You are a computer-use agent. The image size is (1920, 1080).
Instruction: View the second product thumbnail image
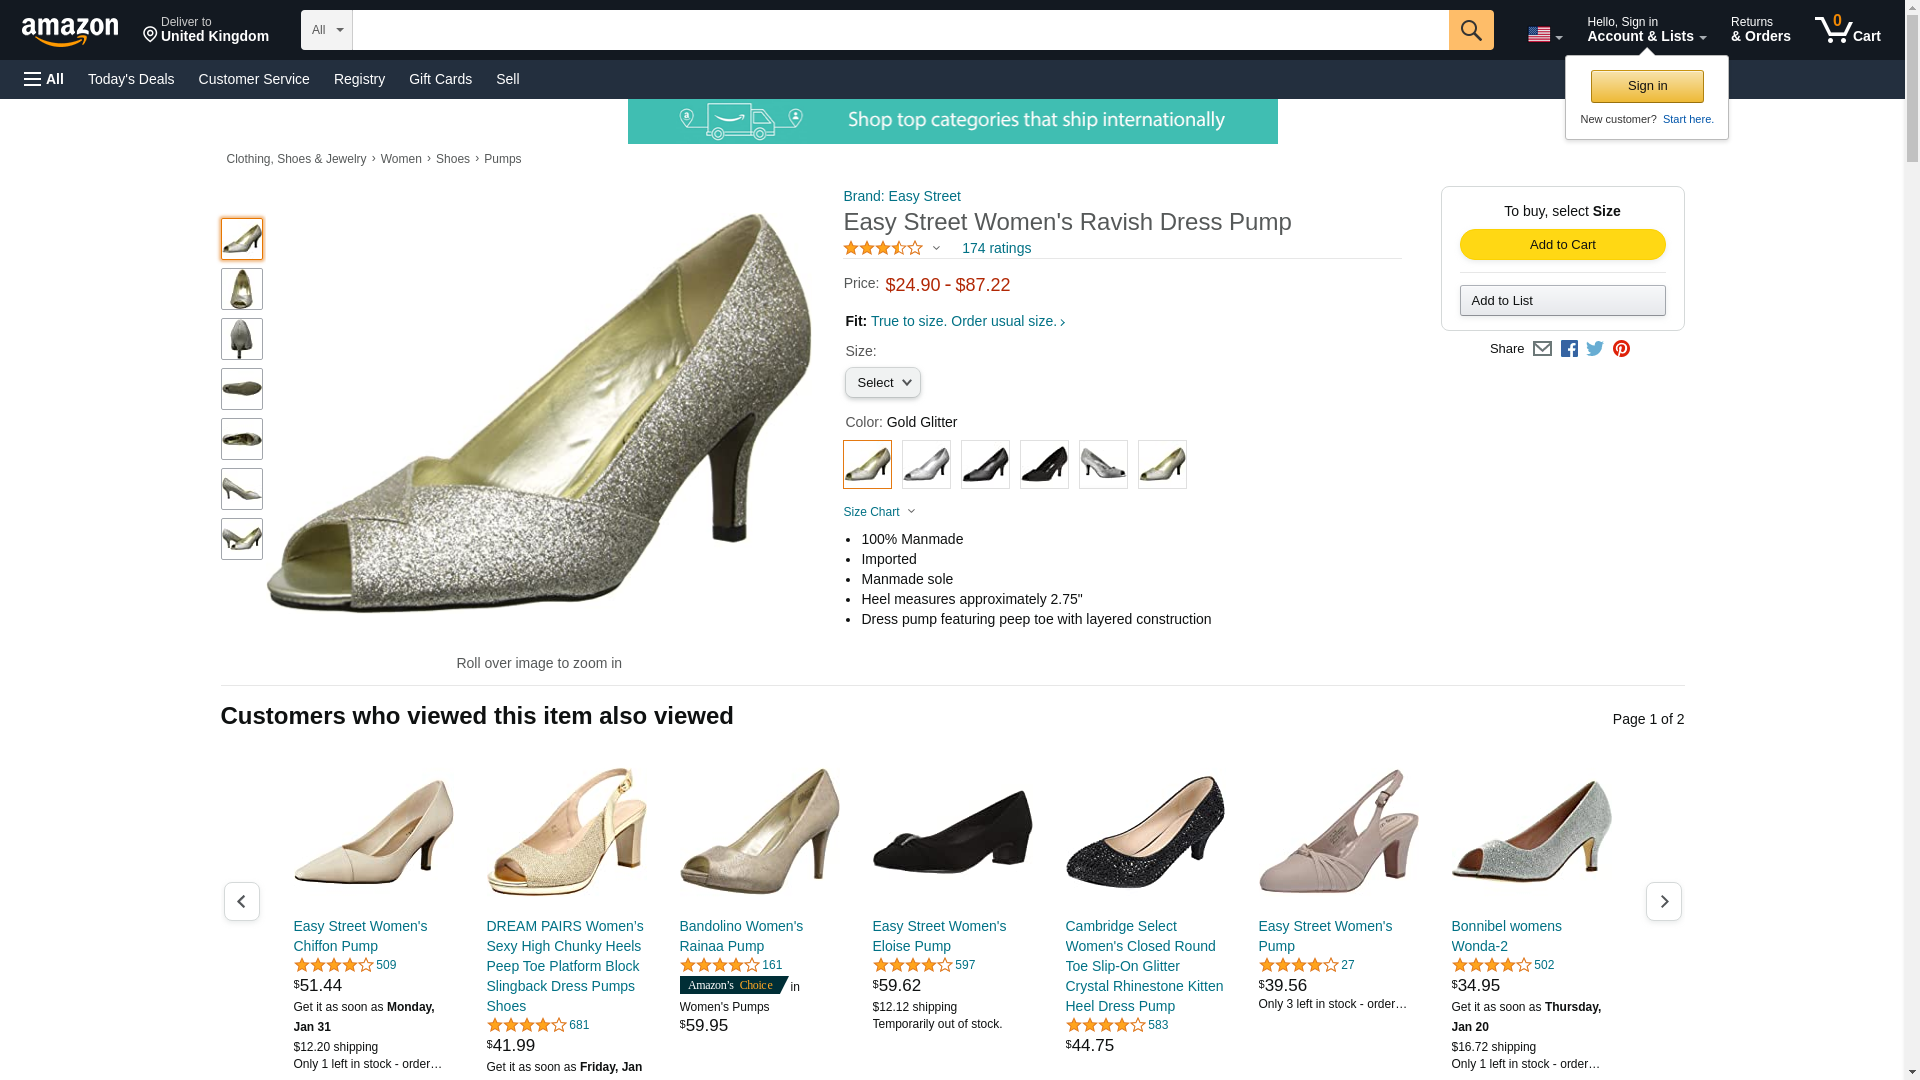[x=242, y=289]
